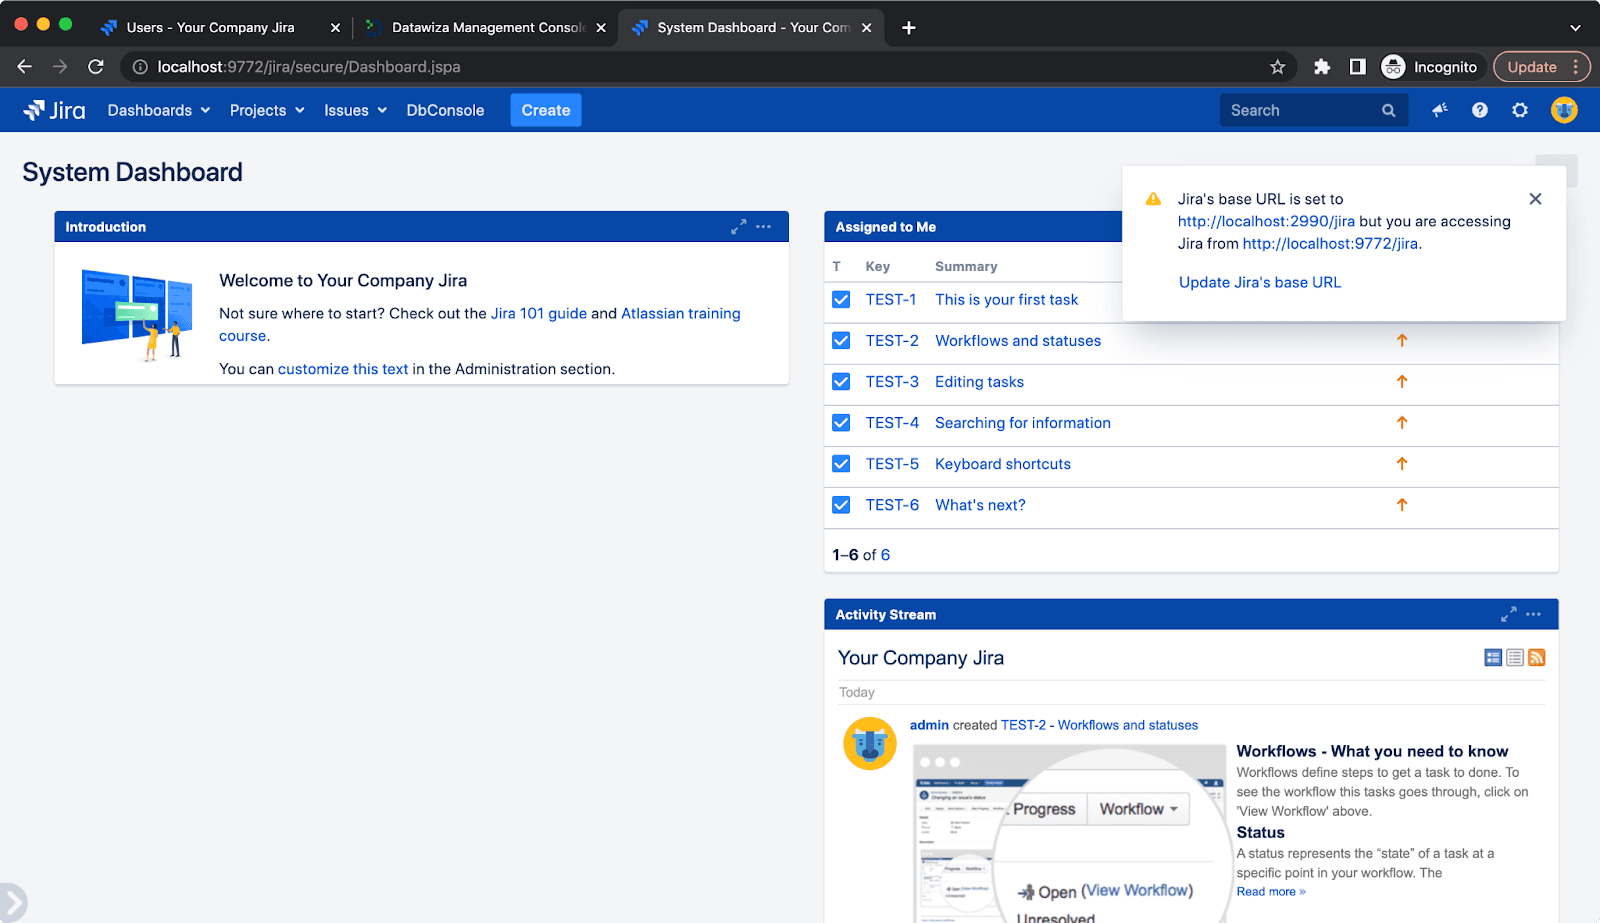This screenshot has width=1600, height=923.
Task: Switch to Datawiza Management Console tab
Action: coord(488,28)
